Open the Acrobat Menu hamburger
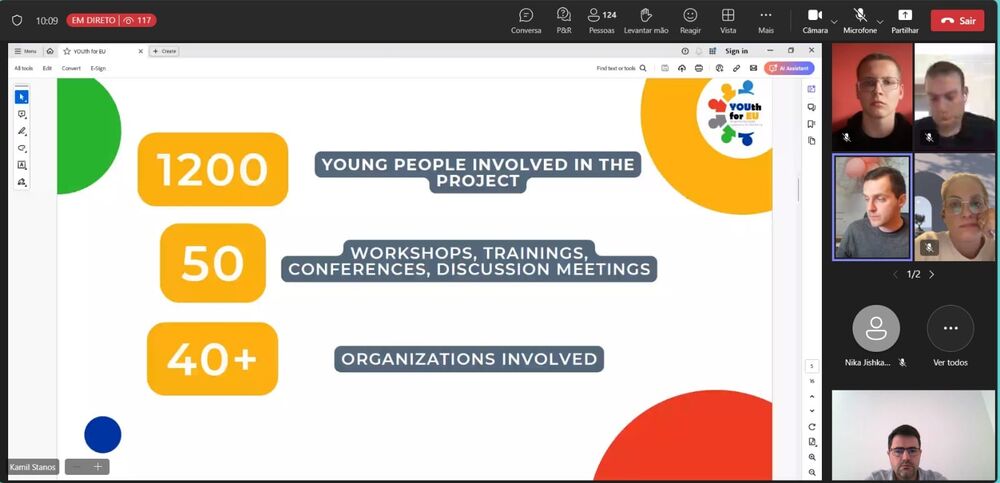Viewport: 1000px width, 483px height. point(26,51)
